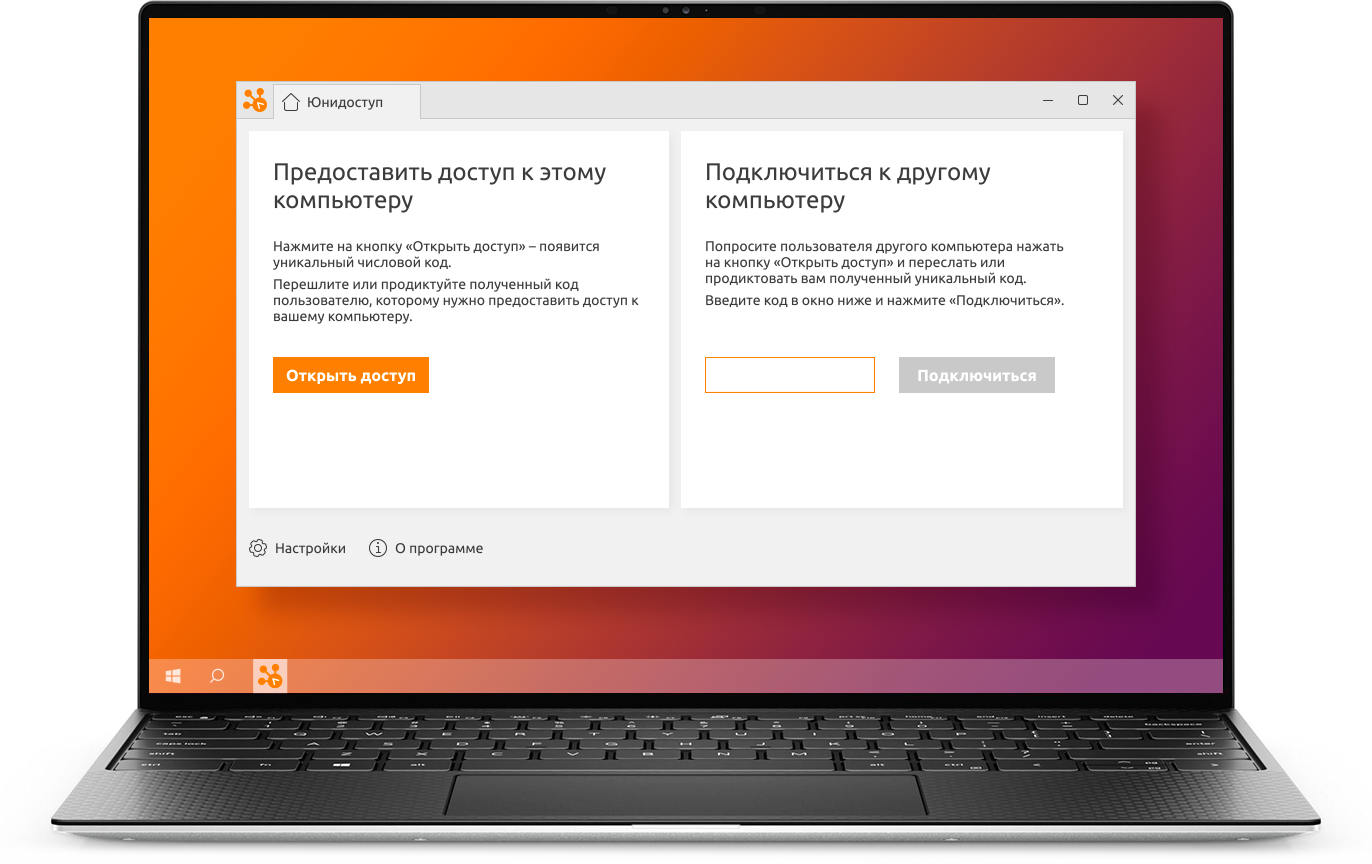This screenshot has width=1372, height=864.
Task: Click the info circle icon
Action: coord(378,548)
